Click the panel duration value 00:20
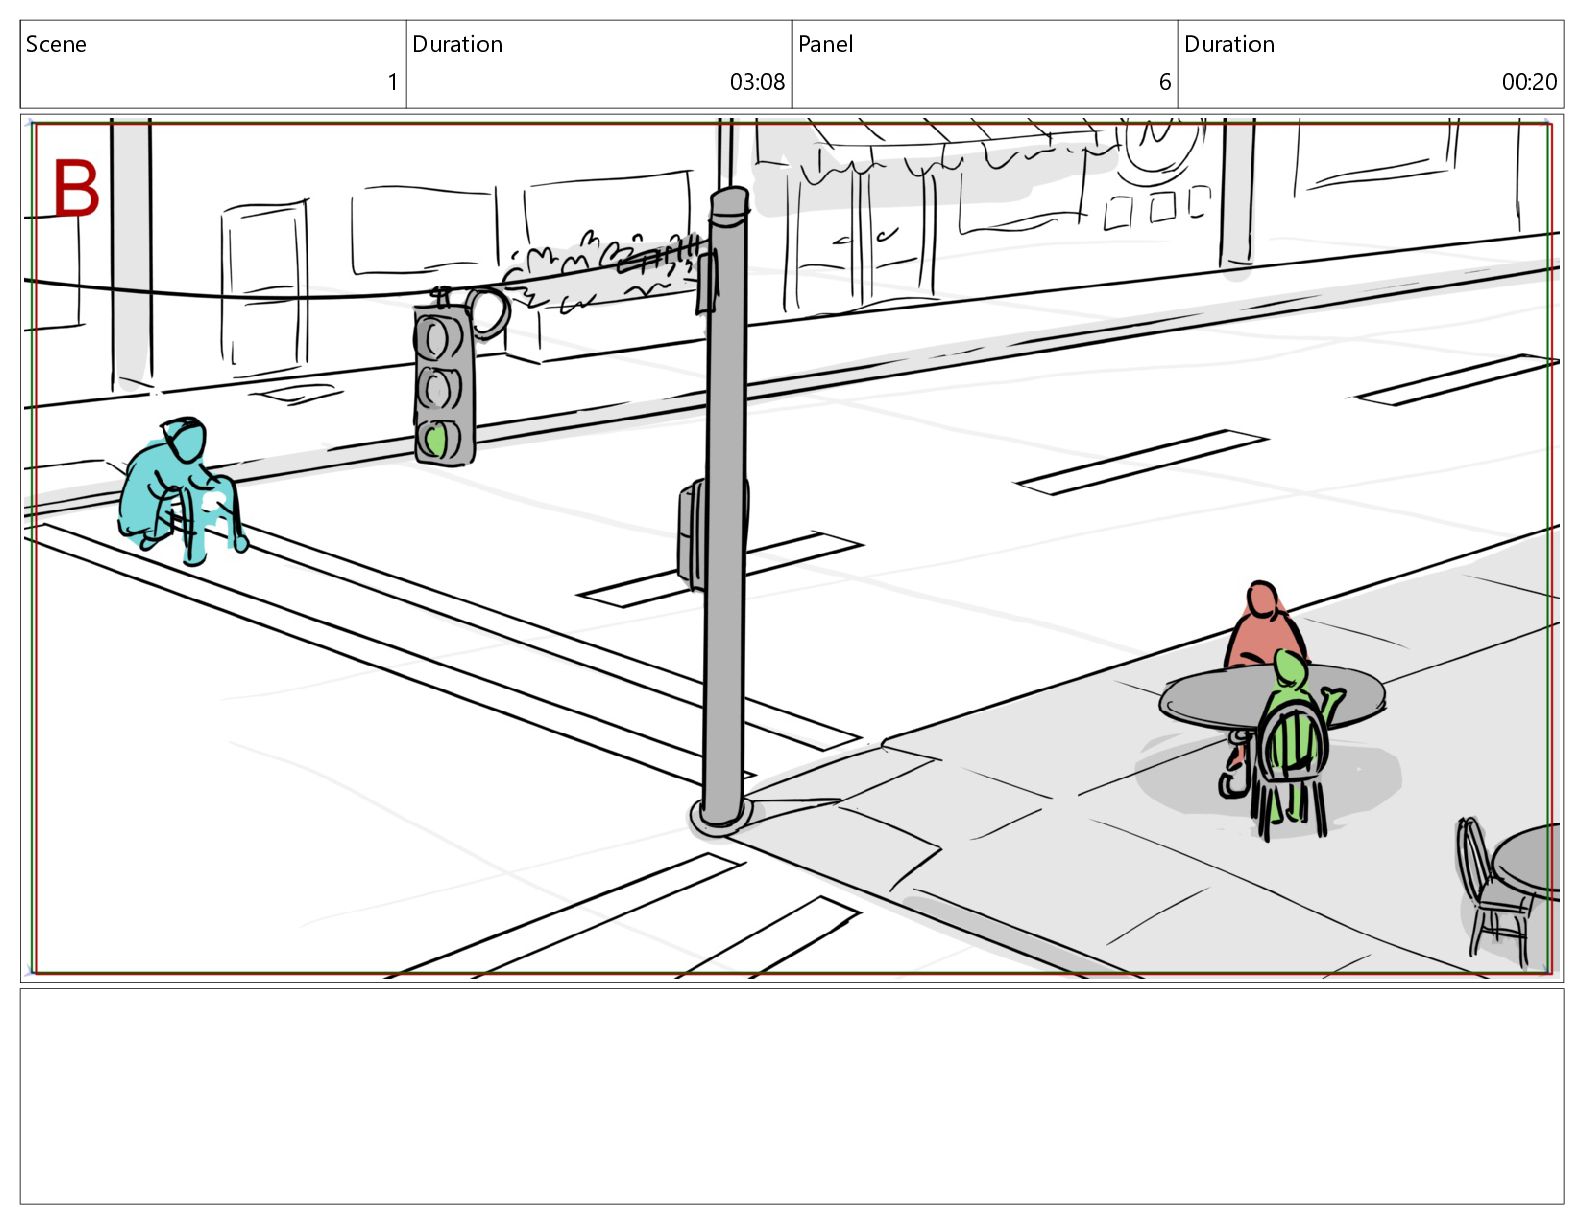 tap(1529, 82)
